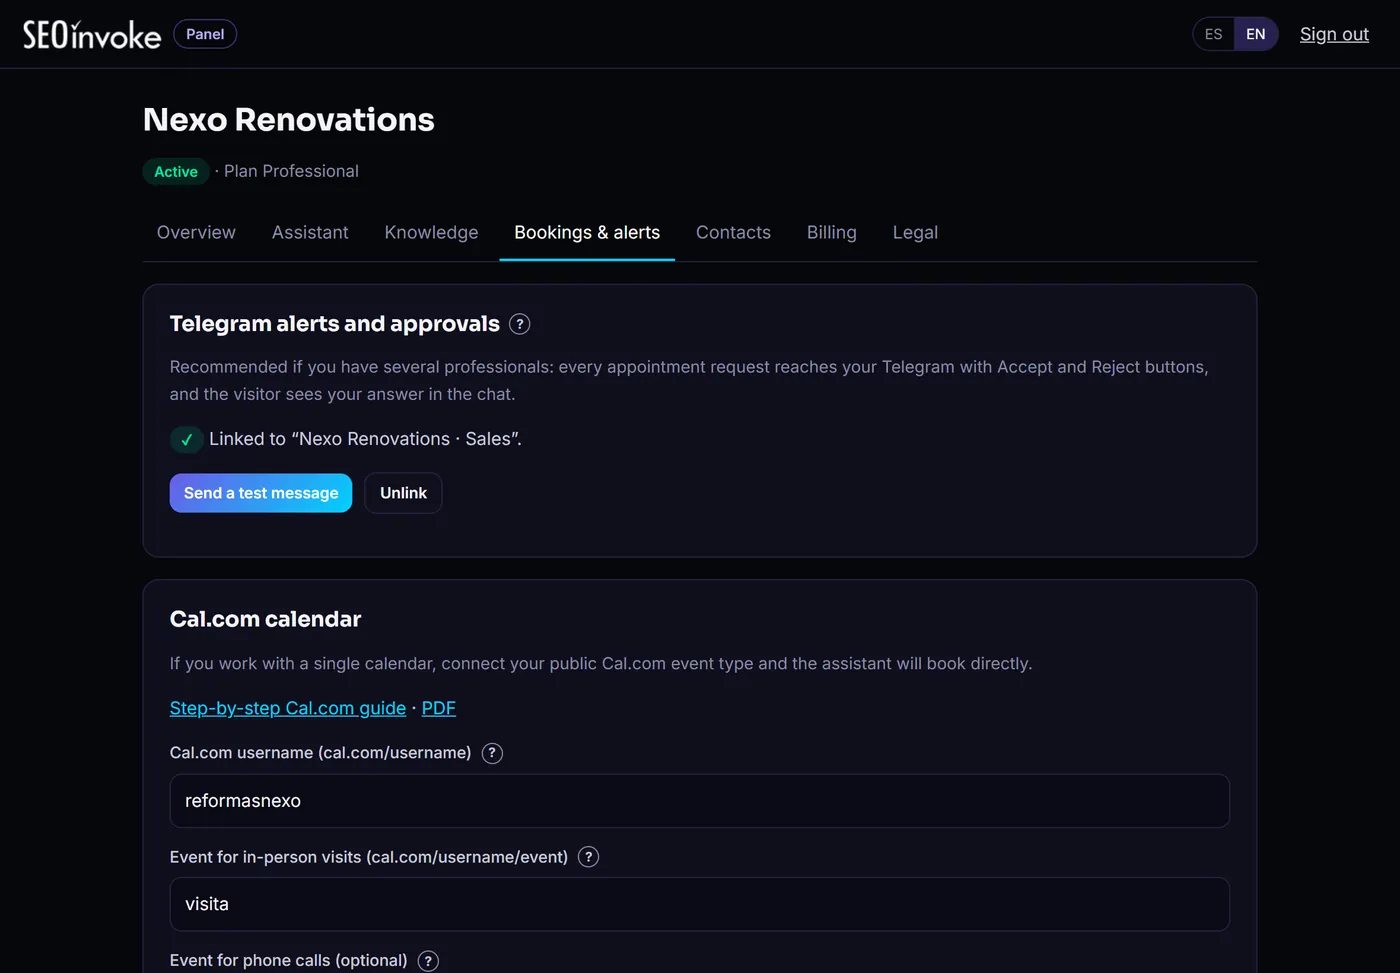
Task: Sign out of the panel
Action: [x=1334, y=34]
